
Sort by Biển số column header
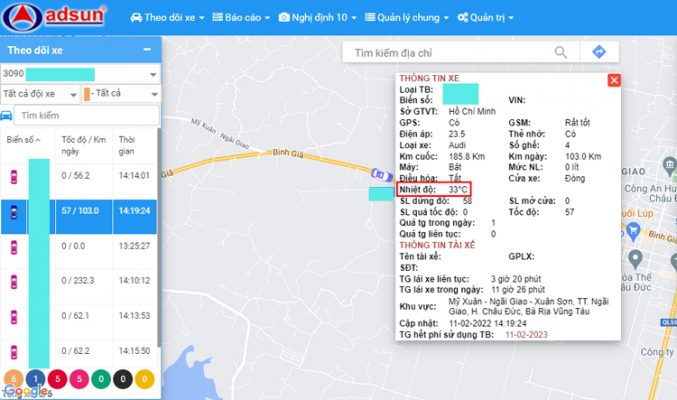click(24, 140)
